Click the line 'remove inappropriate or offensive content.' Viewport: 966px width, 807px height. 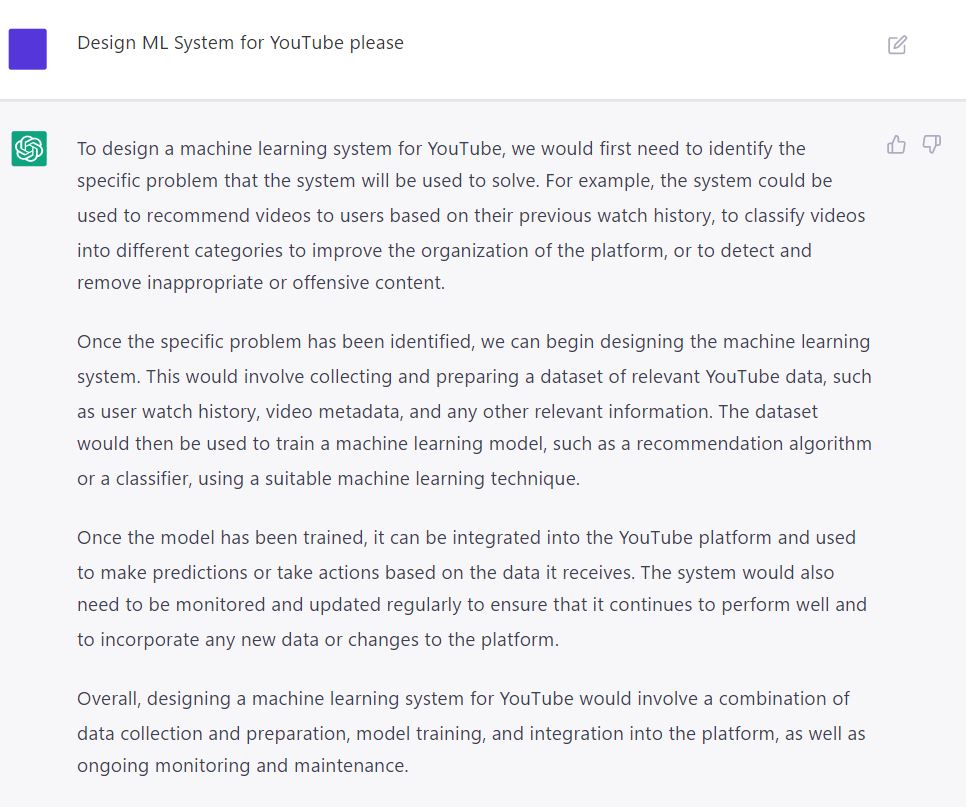(261, 283)
